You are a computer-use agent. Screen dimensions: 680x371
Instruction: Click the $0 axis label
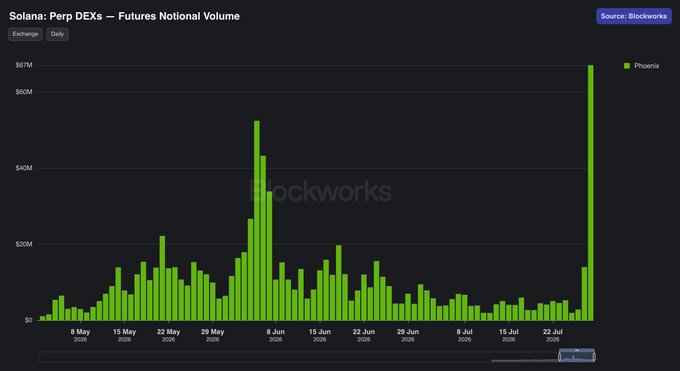(28, 320)
